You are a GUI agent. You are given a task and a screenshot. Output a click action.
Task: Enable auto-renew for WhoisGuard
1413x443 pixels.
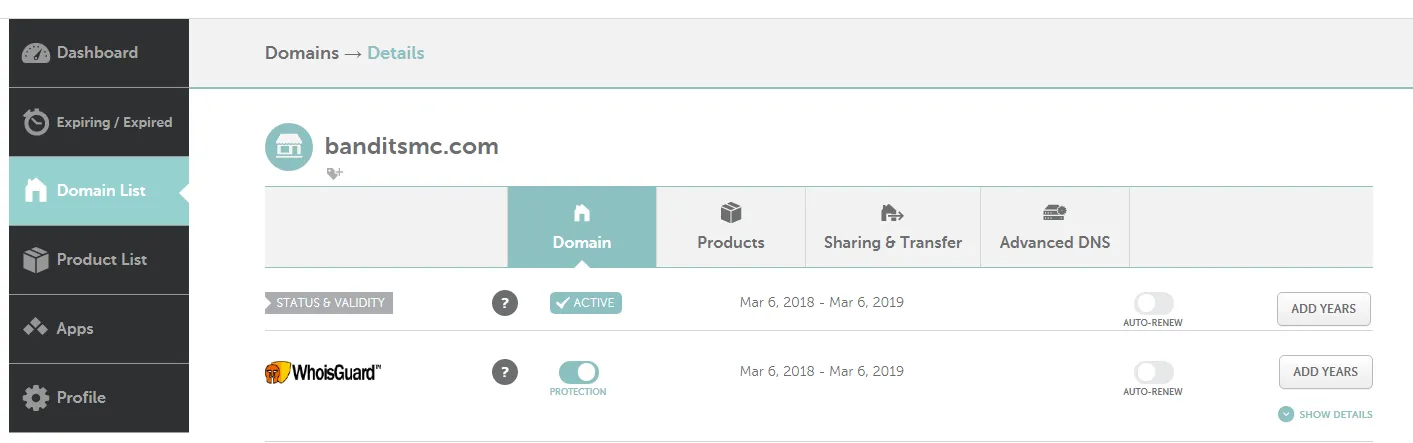(1153, 372)
